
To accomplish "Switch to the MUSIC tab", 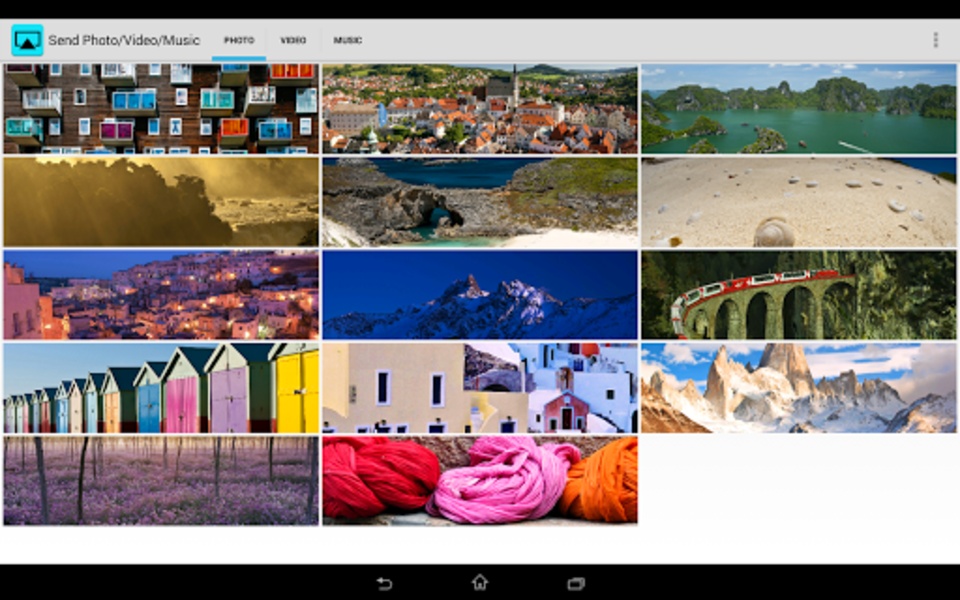I will tap(348, 40).
